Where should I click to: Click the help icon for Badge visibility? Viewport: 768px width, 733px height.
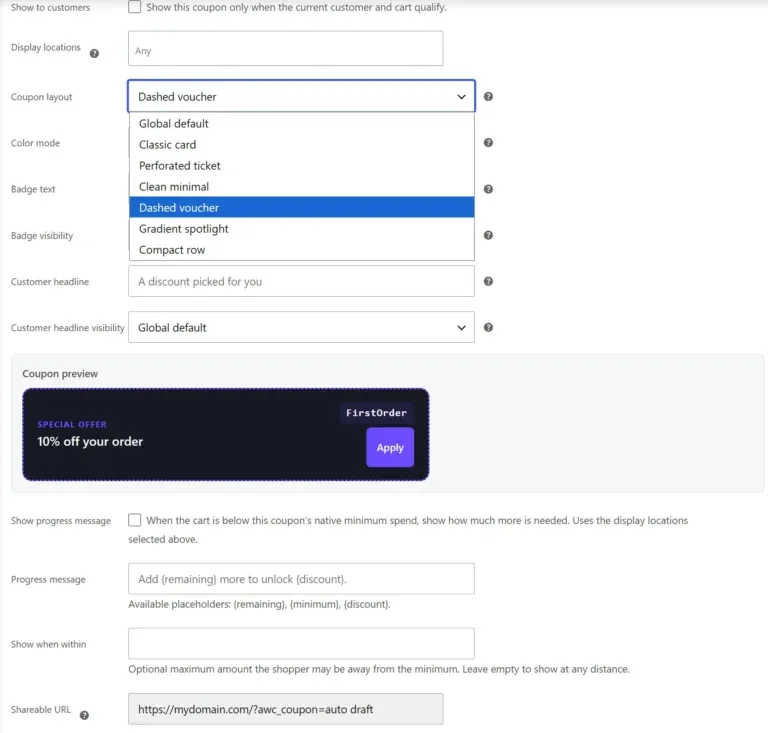488,235
